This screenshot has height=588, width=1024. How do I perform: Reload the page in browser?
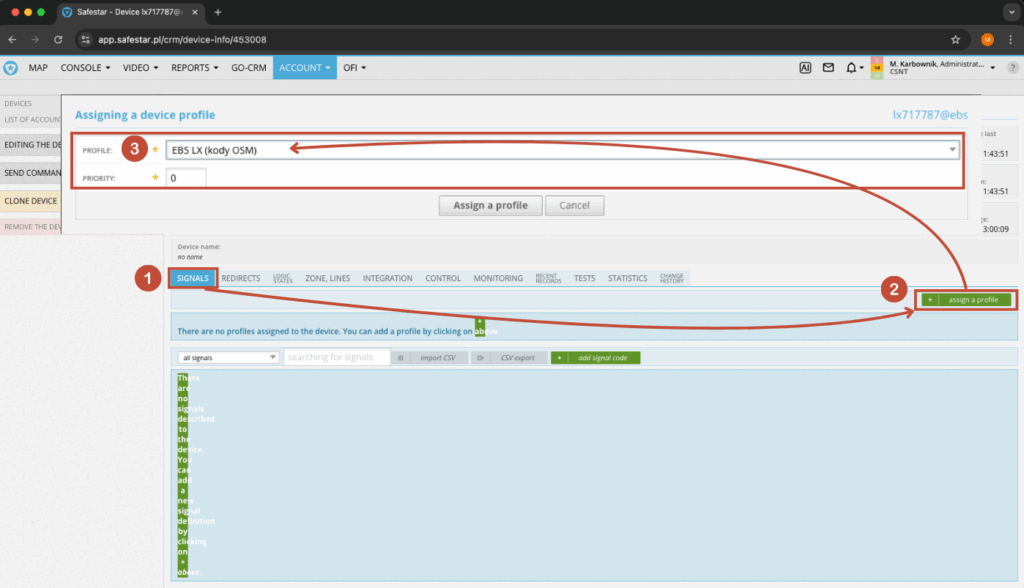pos(58,39)
